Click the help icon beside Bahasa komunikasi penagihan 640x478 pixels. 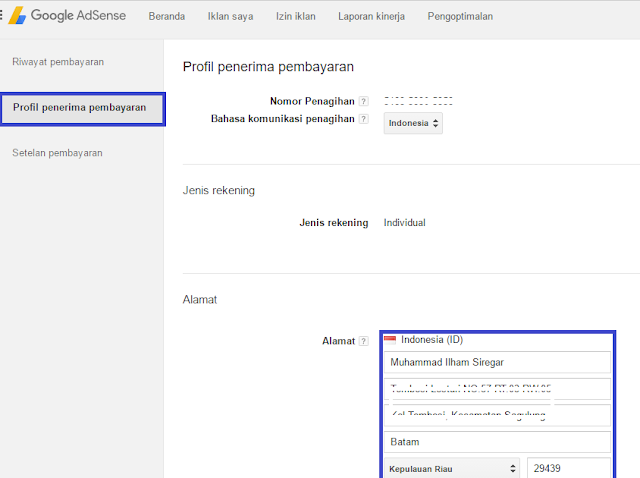point(364,119)
